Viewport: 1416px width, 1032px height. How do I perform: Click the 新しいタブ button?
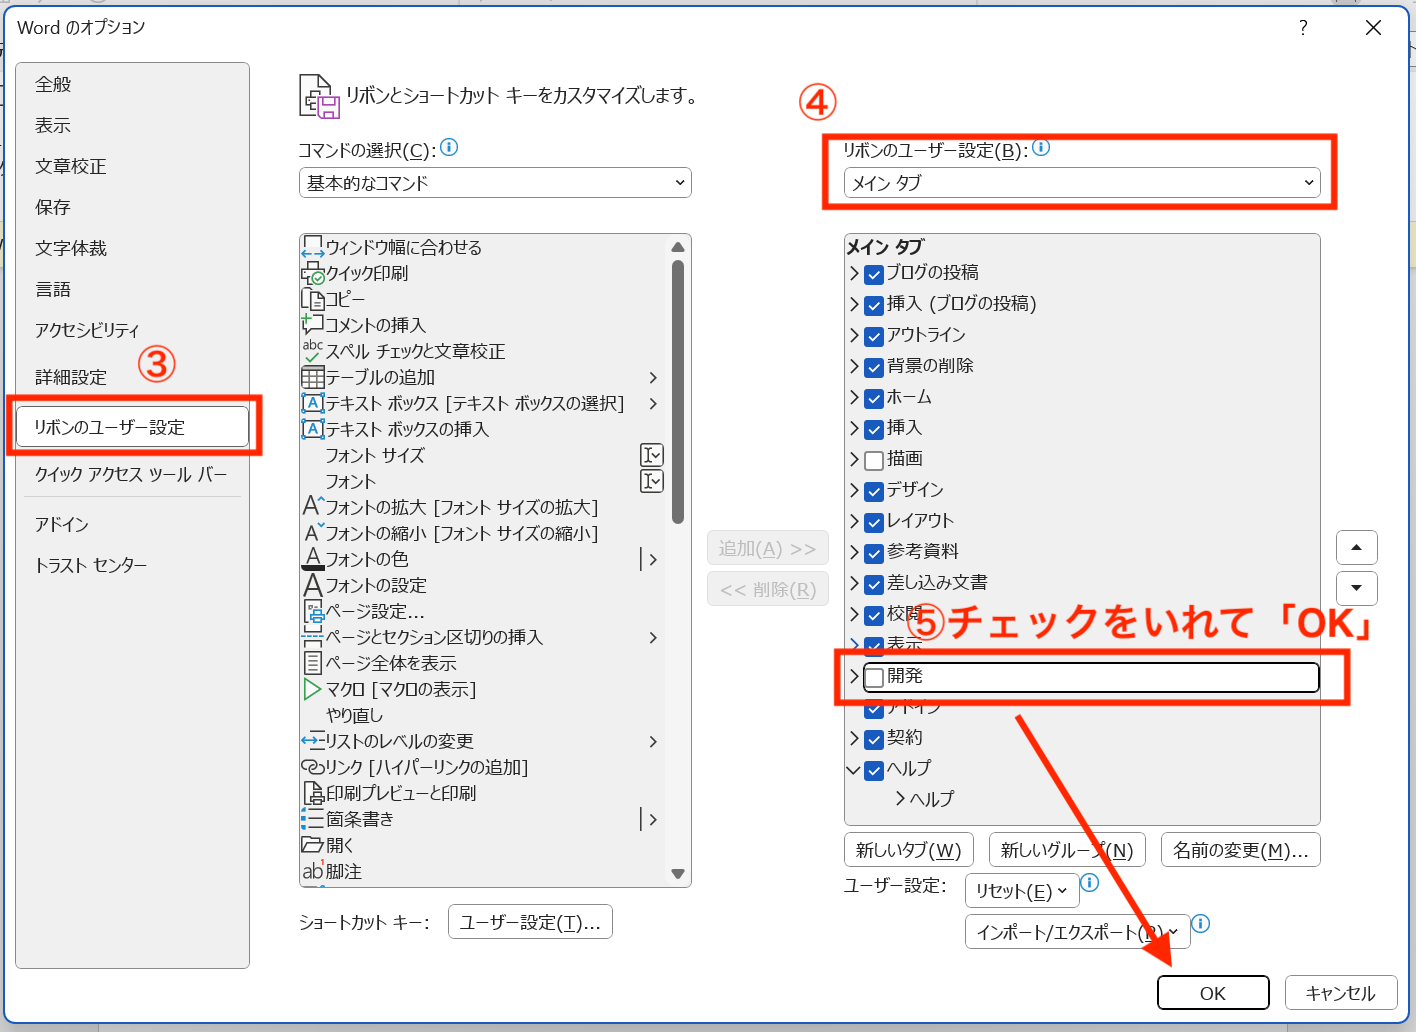point(908,849)
